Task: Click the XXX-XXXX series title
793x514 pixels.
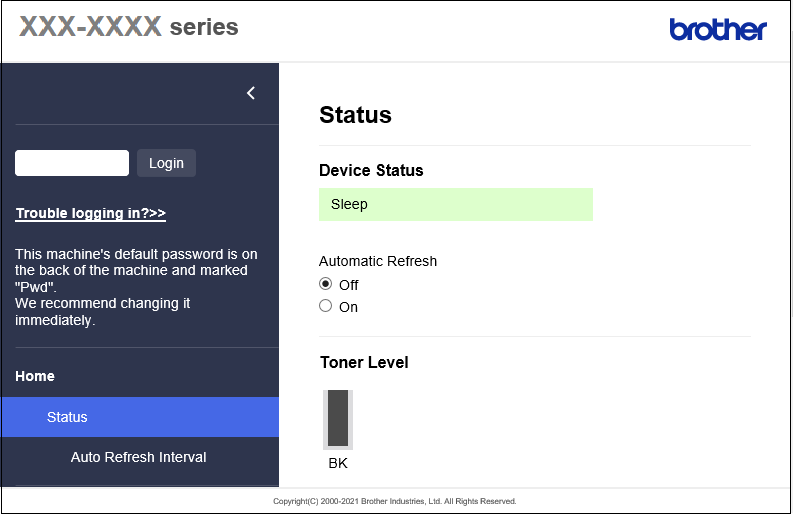Action: (x=129, y=27)
